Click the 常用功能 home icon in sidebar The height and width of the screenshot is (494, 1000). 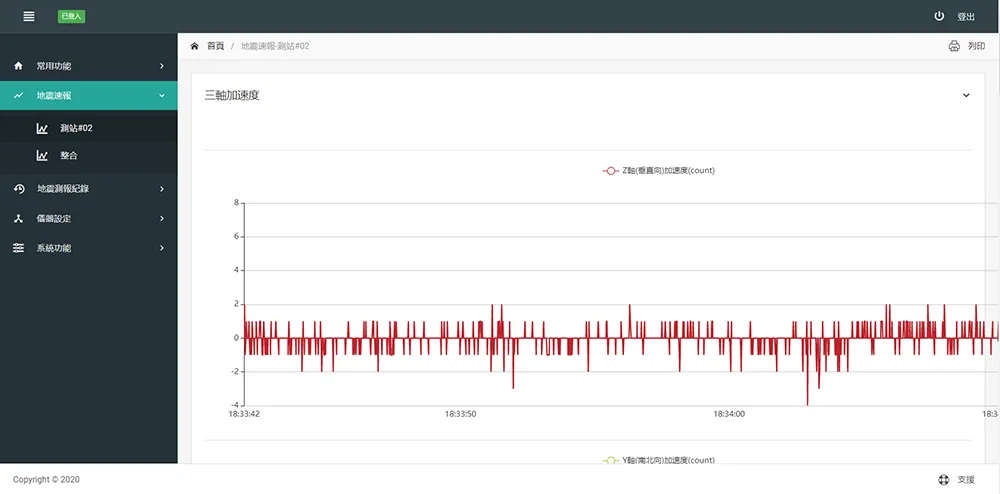click(18, 66)
